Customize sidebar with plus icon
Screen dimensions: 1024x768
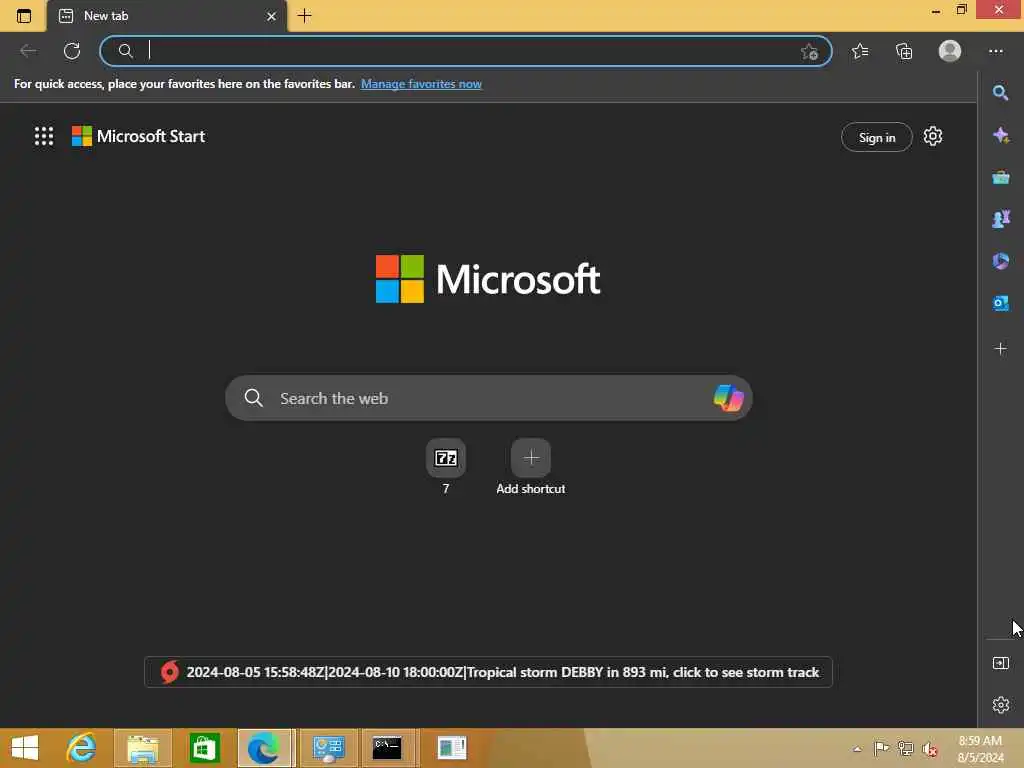coord(1000,349)
